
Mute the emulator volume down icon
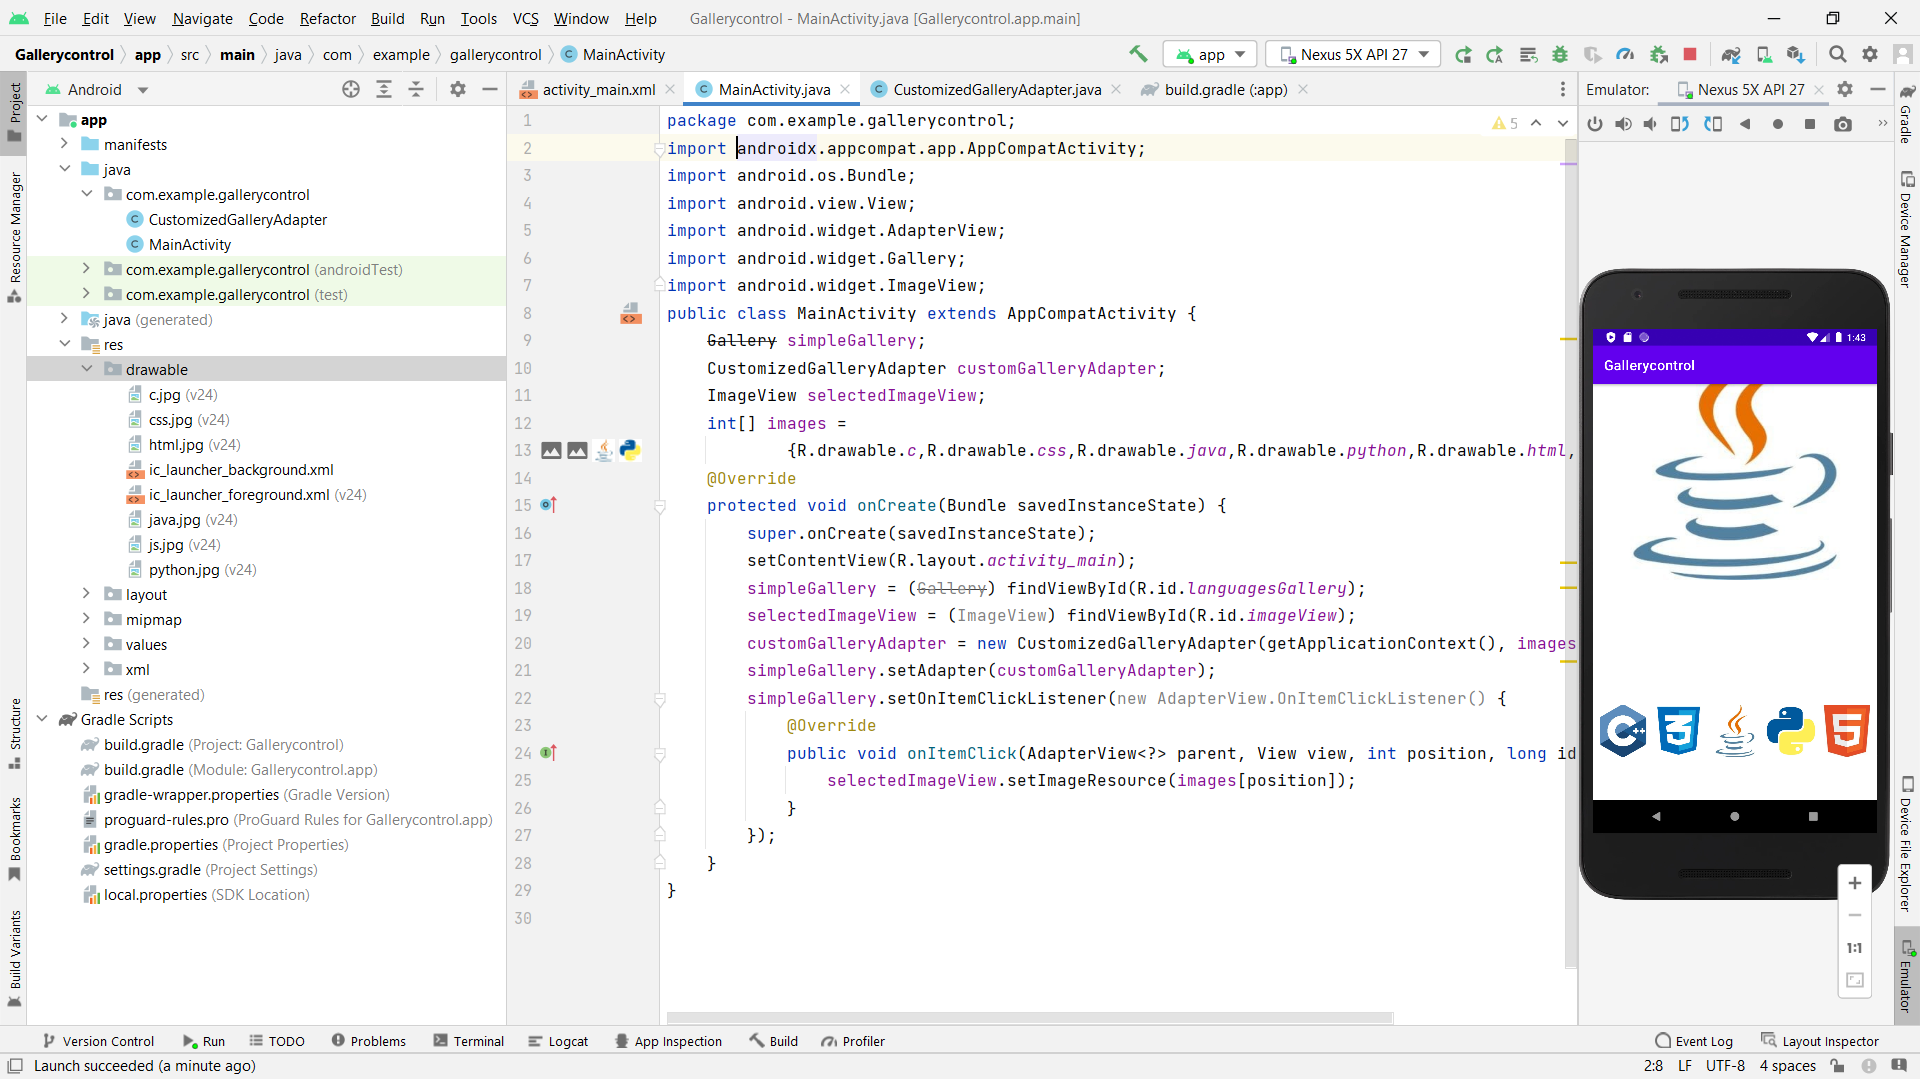[1650, 124]
